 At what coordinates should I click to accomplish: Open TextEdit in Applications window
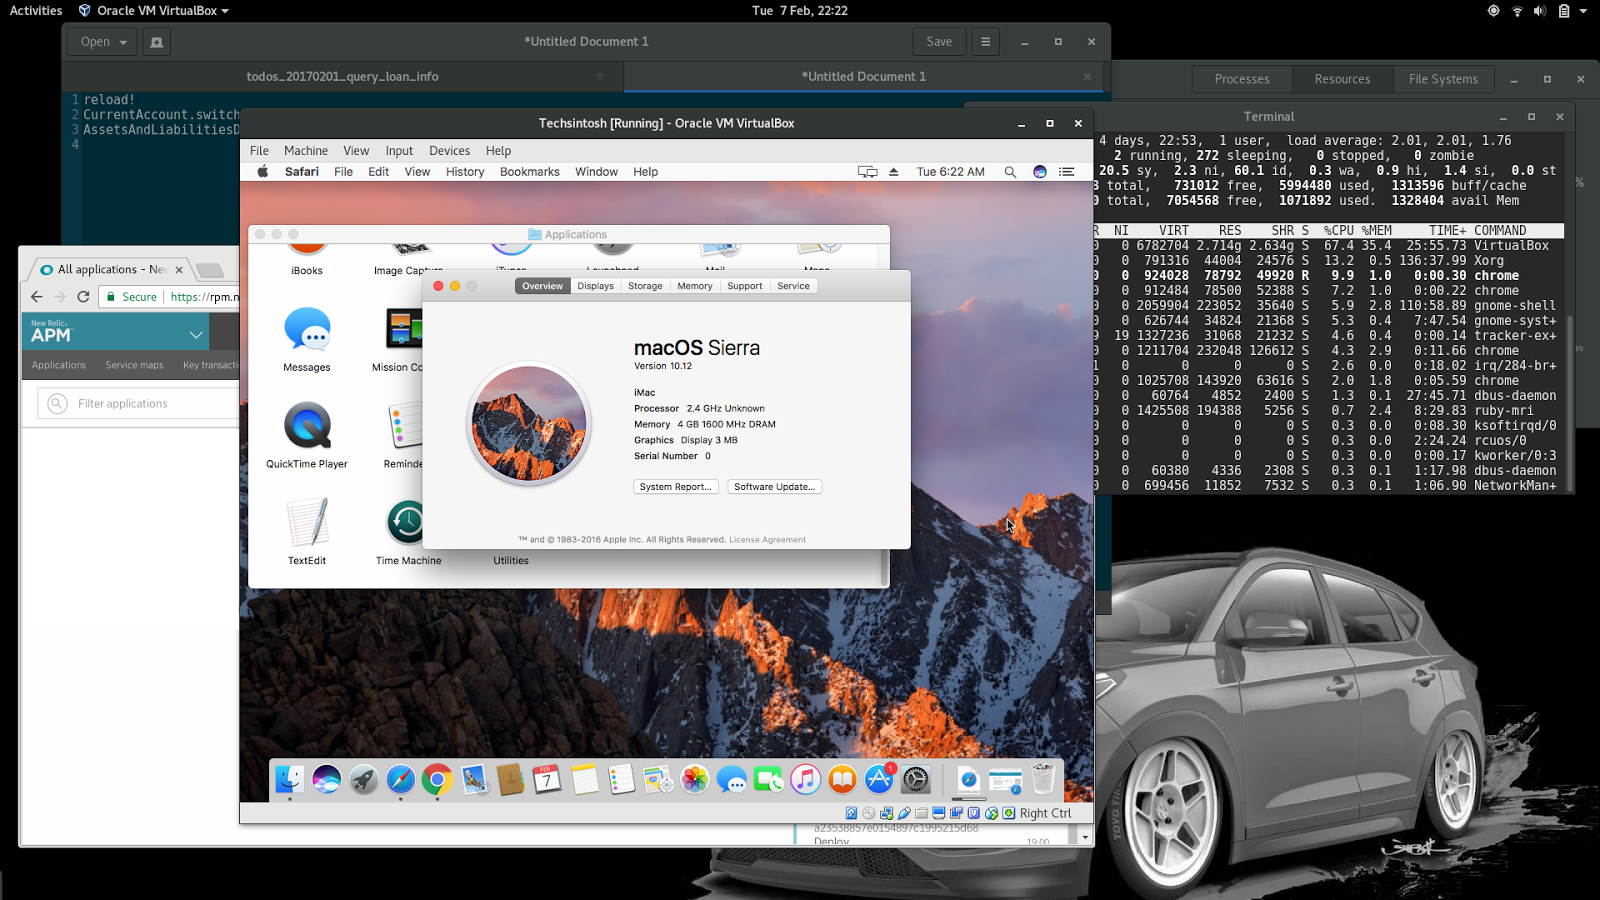pos(307,532)
